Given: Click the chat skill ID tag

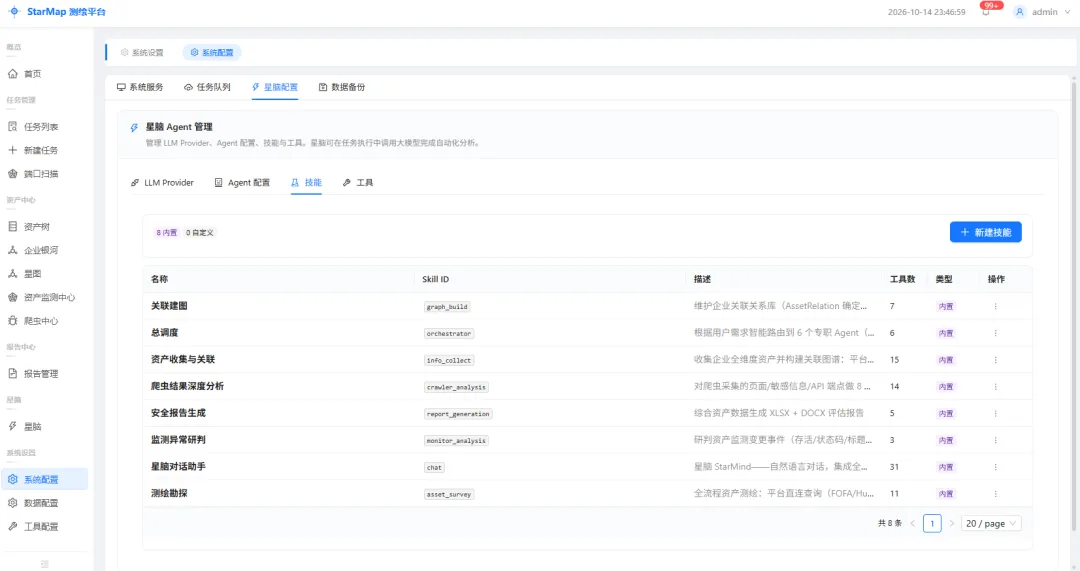Looking at the screenshot, I should tap(434, 467).
